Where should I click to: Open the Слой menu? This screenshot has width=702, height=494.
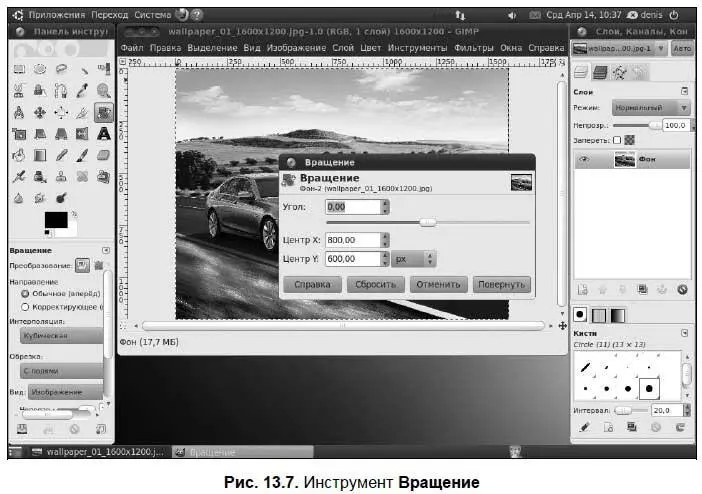coord(343,48)
